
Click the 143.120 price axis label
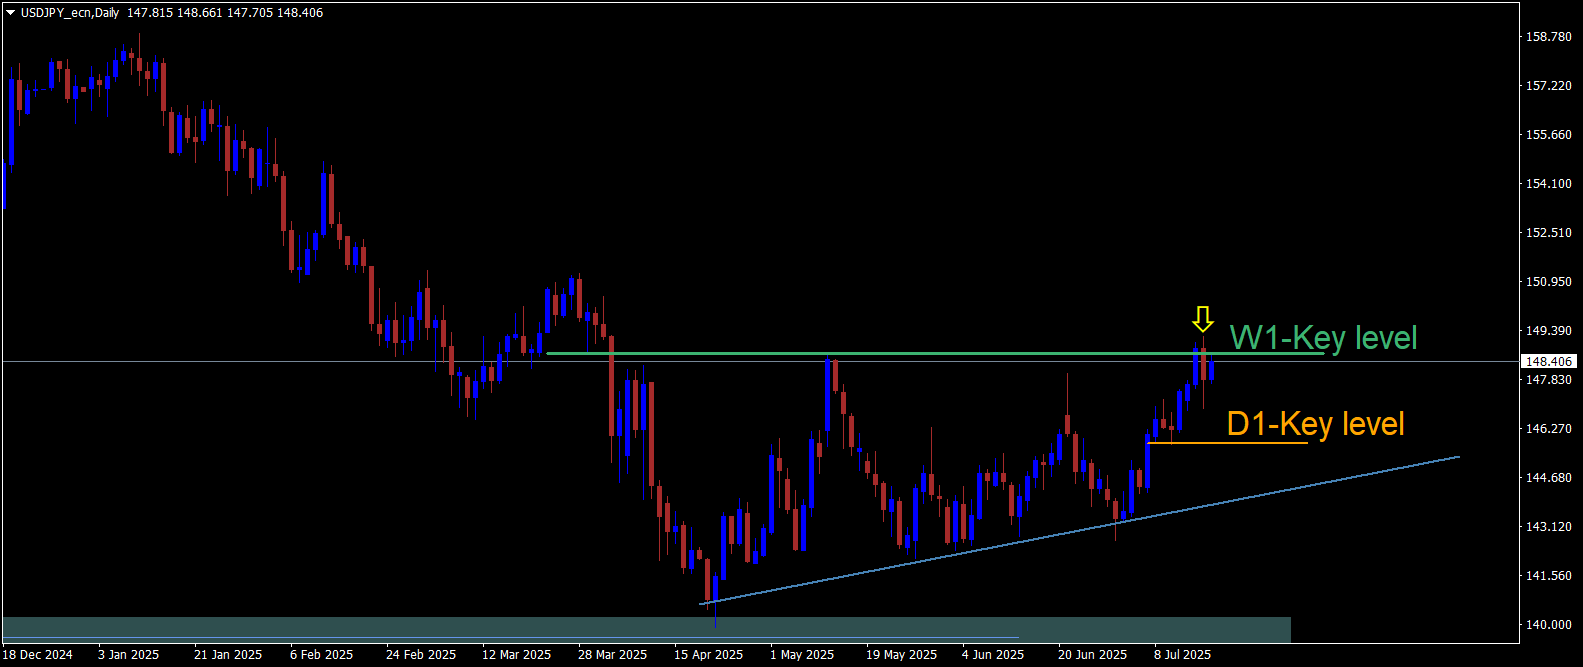pyautogui.click(x=1548, y=527)
